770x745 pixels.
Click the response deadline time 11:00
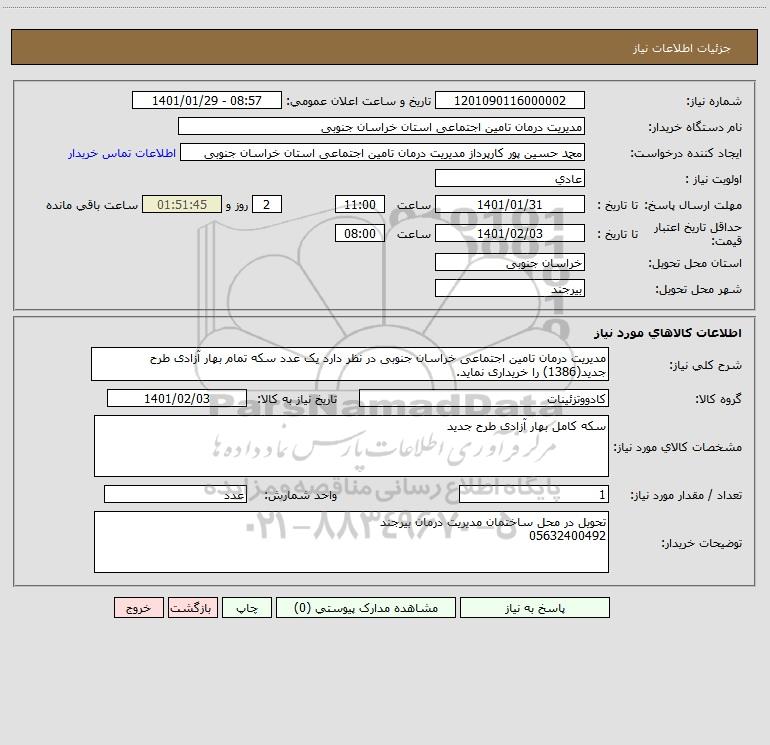359,204
